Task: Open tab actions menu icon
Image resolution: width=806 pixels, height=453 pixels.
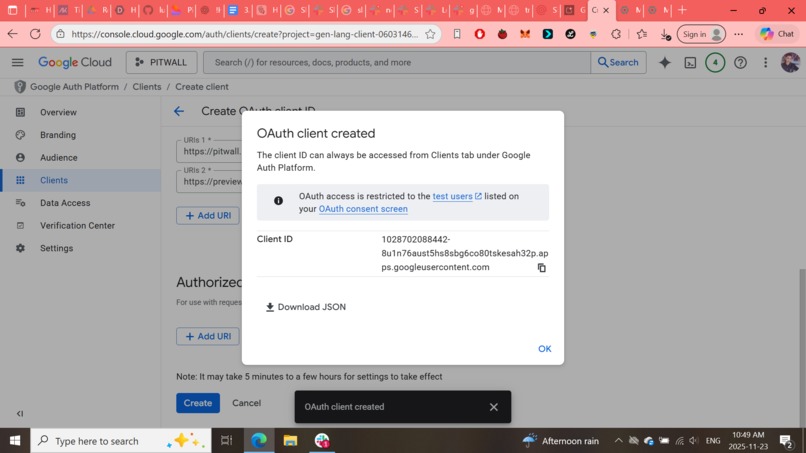Action: click(x=13, y=10)
